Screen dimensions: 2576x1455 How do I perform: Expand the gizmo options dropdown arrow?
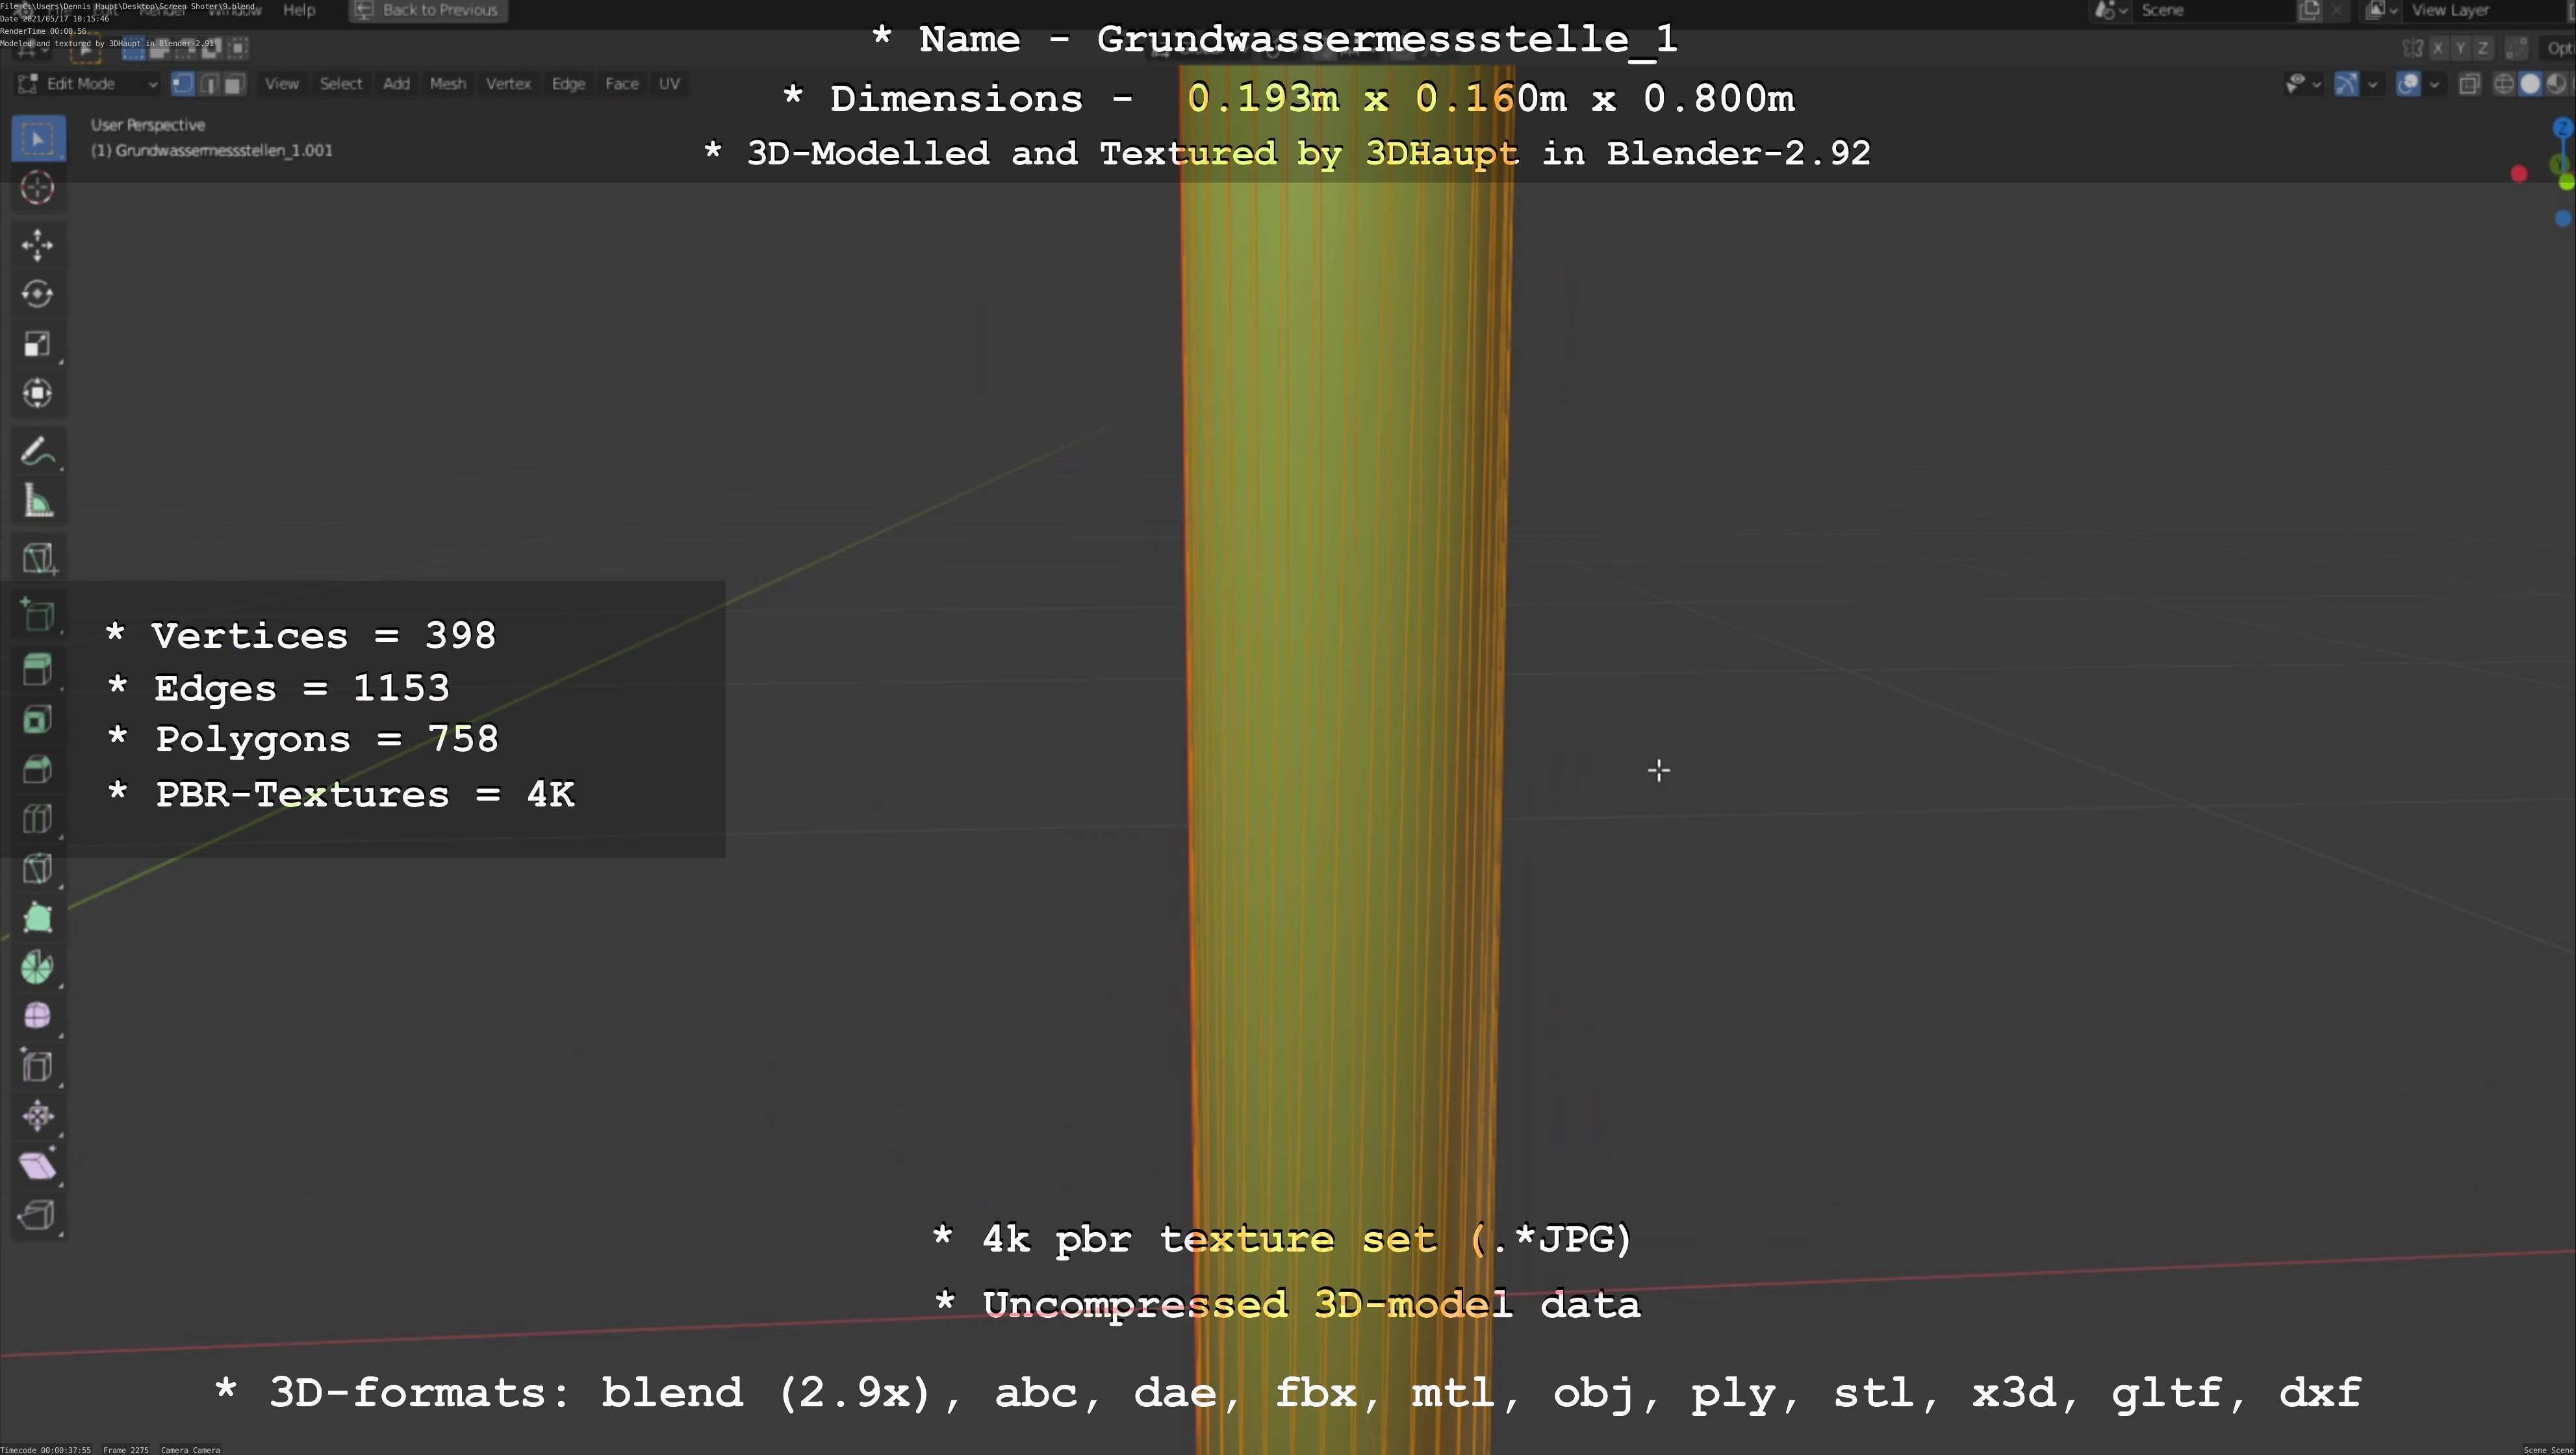2372,84
